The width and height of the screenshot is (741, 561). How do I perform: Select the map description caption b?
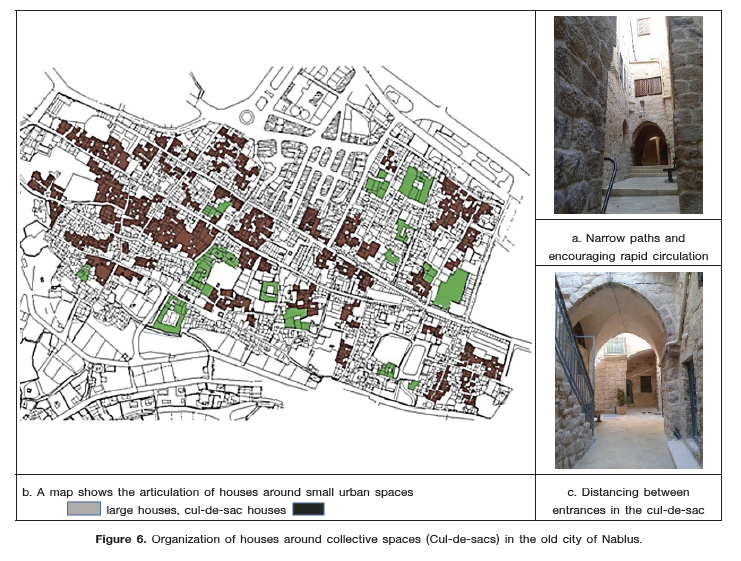(218, 492)
